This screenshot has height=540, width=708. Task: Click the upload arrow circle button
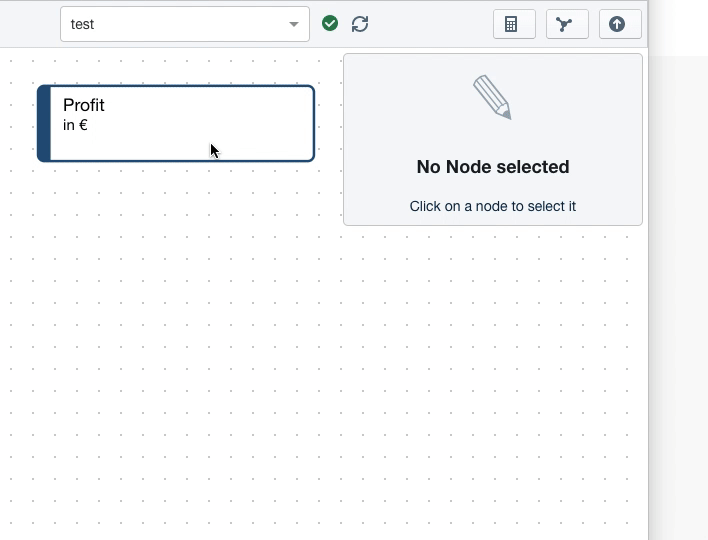(x=619, y=24)
